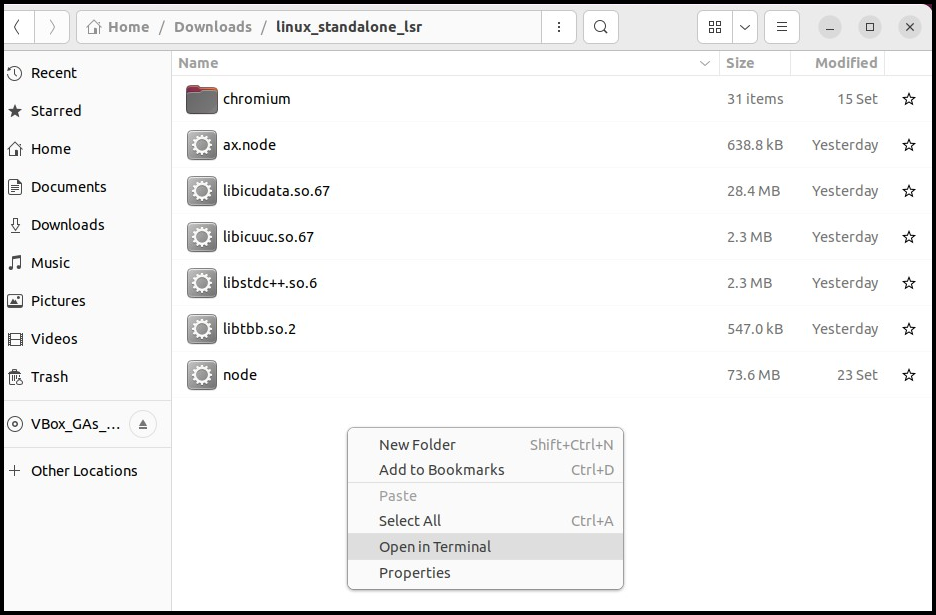Toggle star on ax.node
This screenshot has height=615, width=936.
click(x=908, y=145)
